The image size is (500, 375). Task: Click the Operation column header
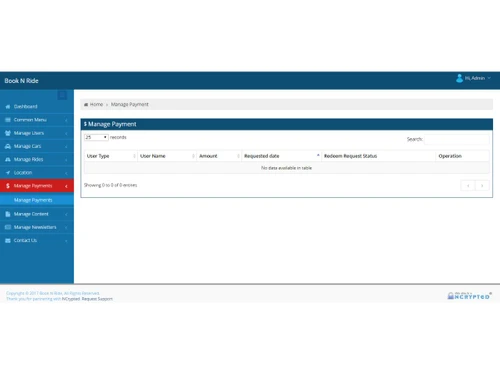point(462,156)
